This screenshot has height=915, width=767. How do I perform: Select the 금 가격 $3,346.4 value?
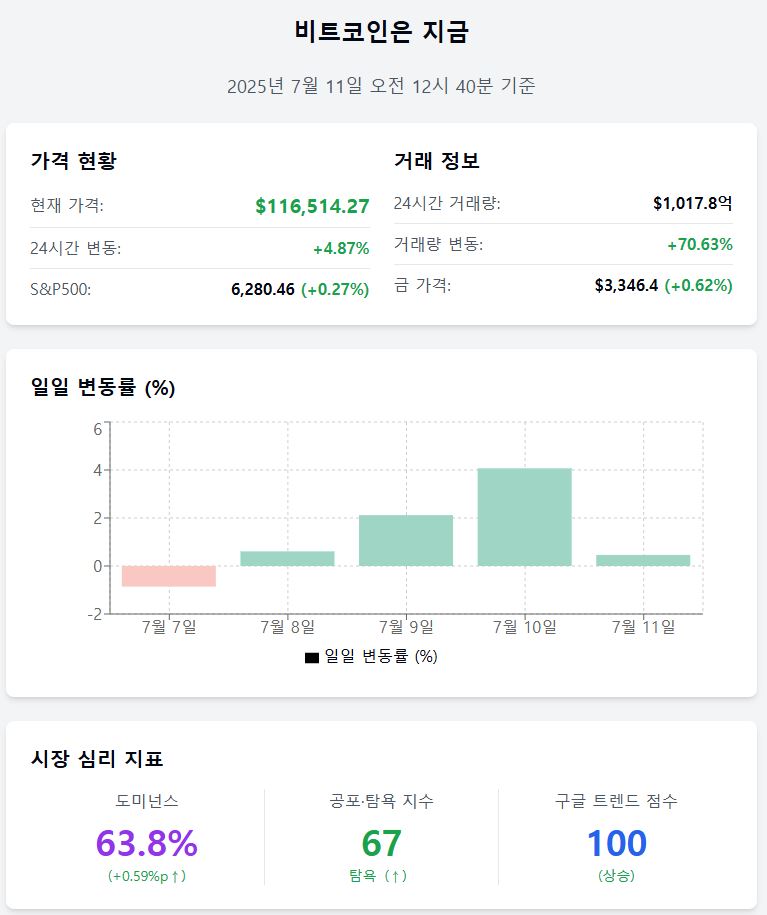tap(626, 285)
